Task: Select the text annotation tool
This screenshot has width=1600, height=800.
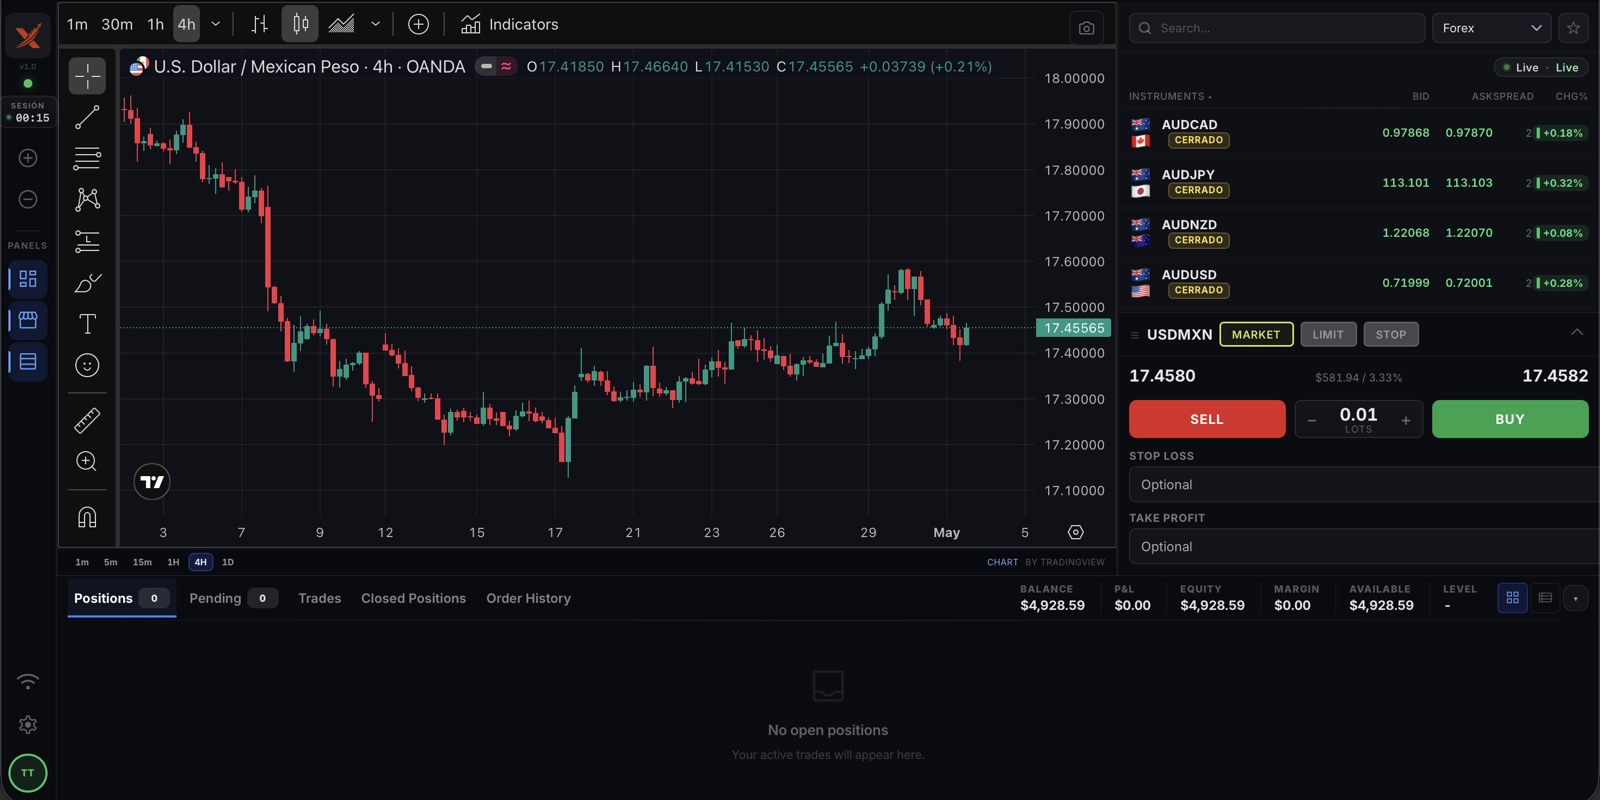Action: [87, 324]
